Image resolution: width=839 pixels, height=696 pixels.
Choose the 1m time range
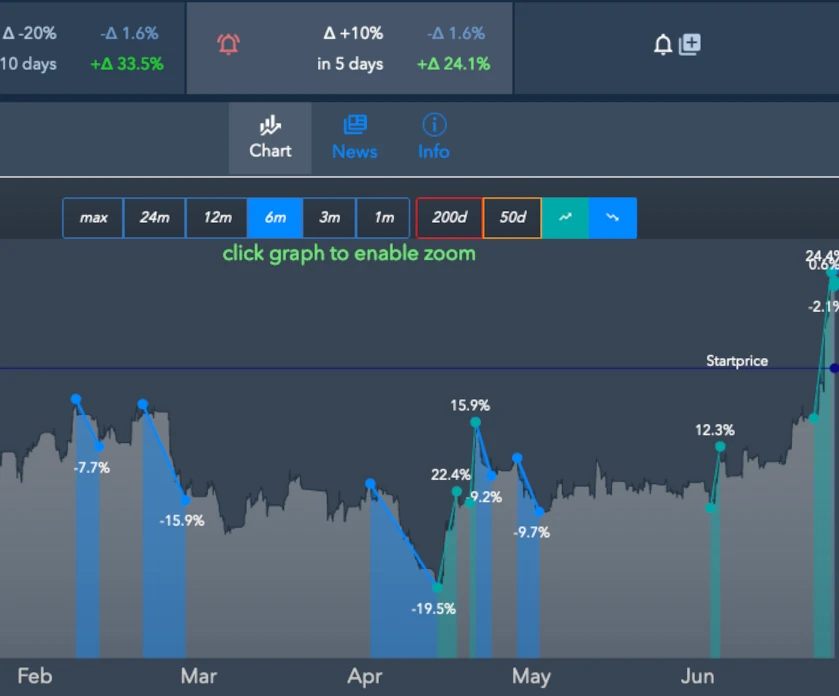click(383, 217)
